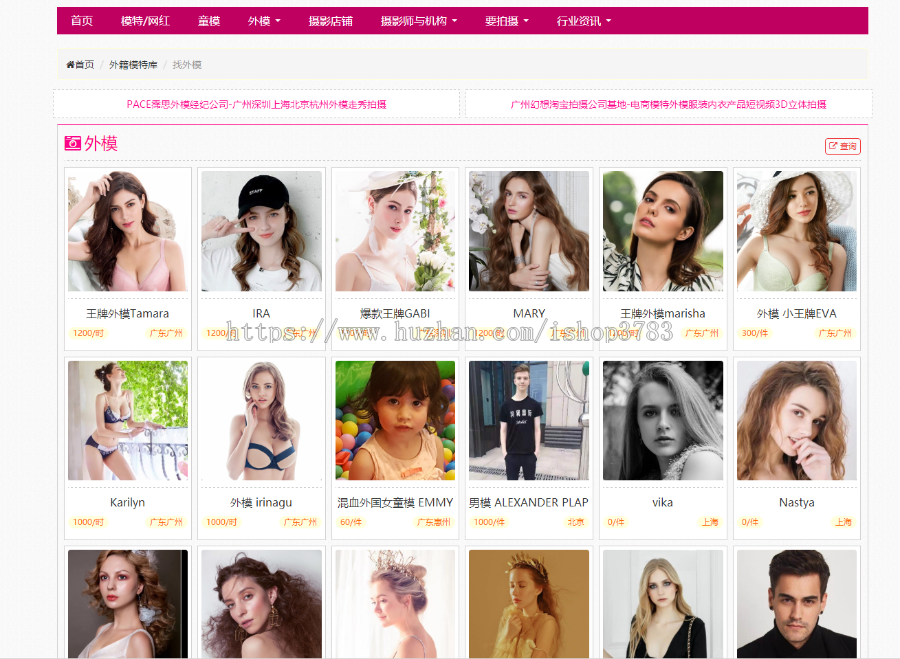Open the vika model photo
This screenshot has height=659, width=900.
pyautogui.click(x=663, y=420)
